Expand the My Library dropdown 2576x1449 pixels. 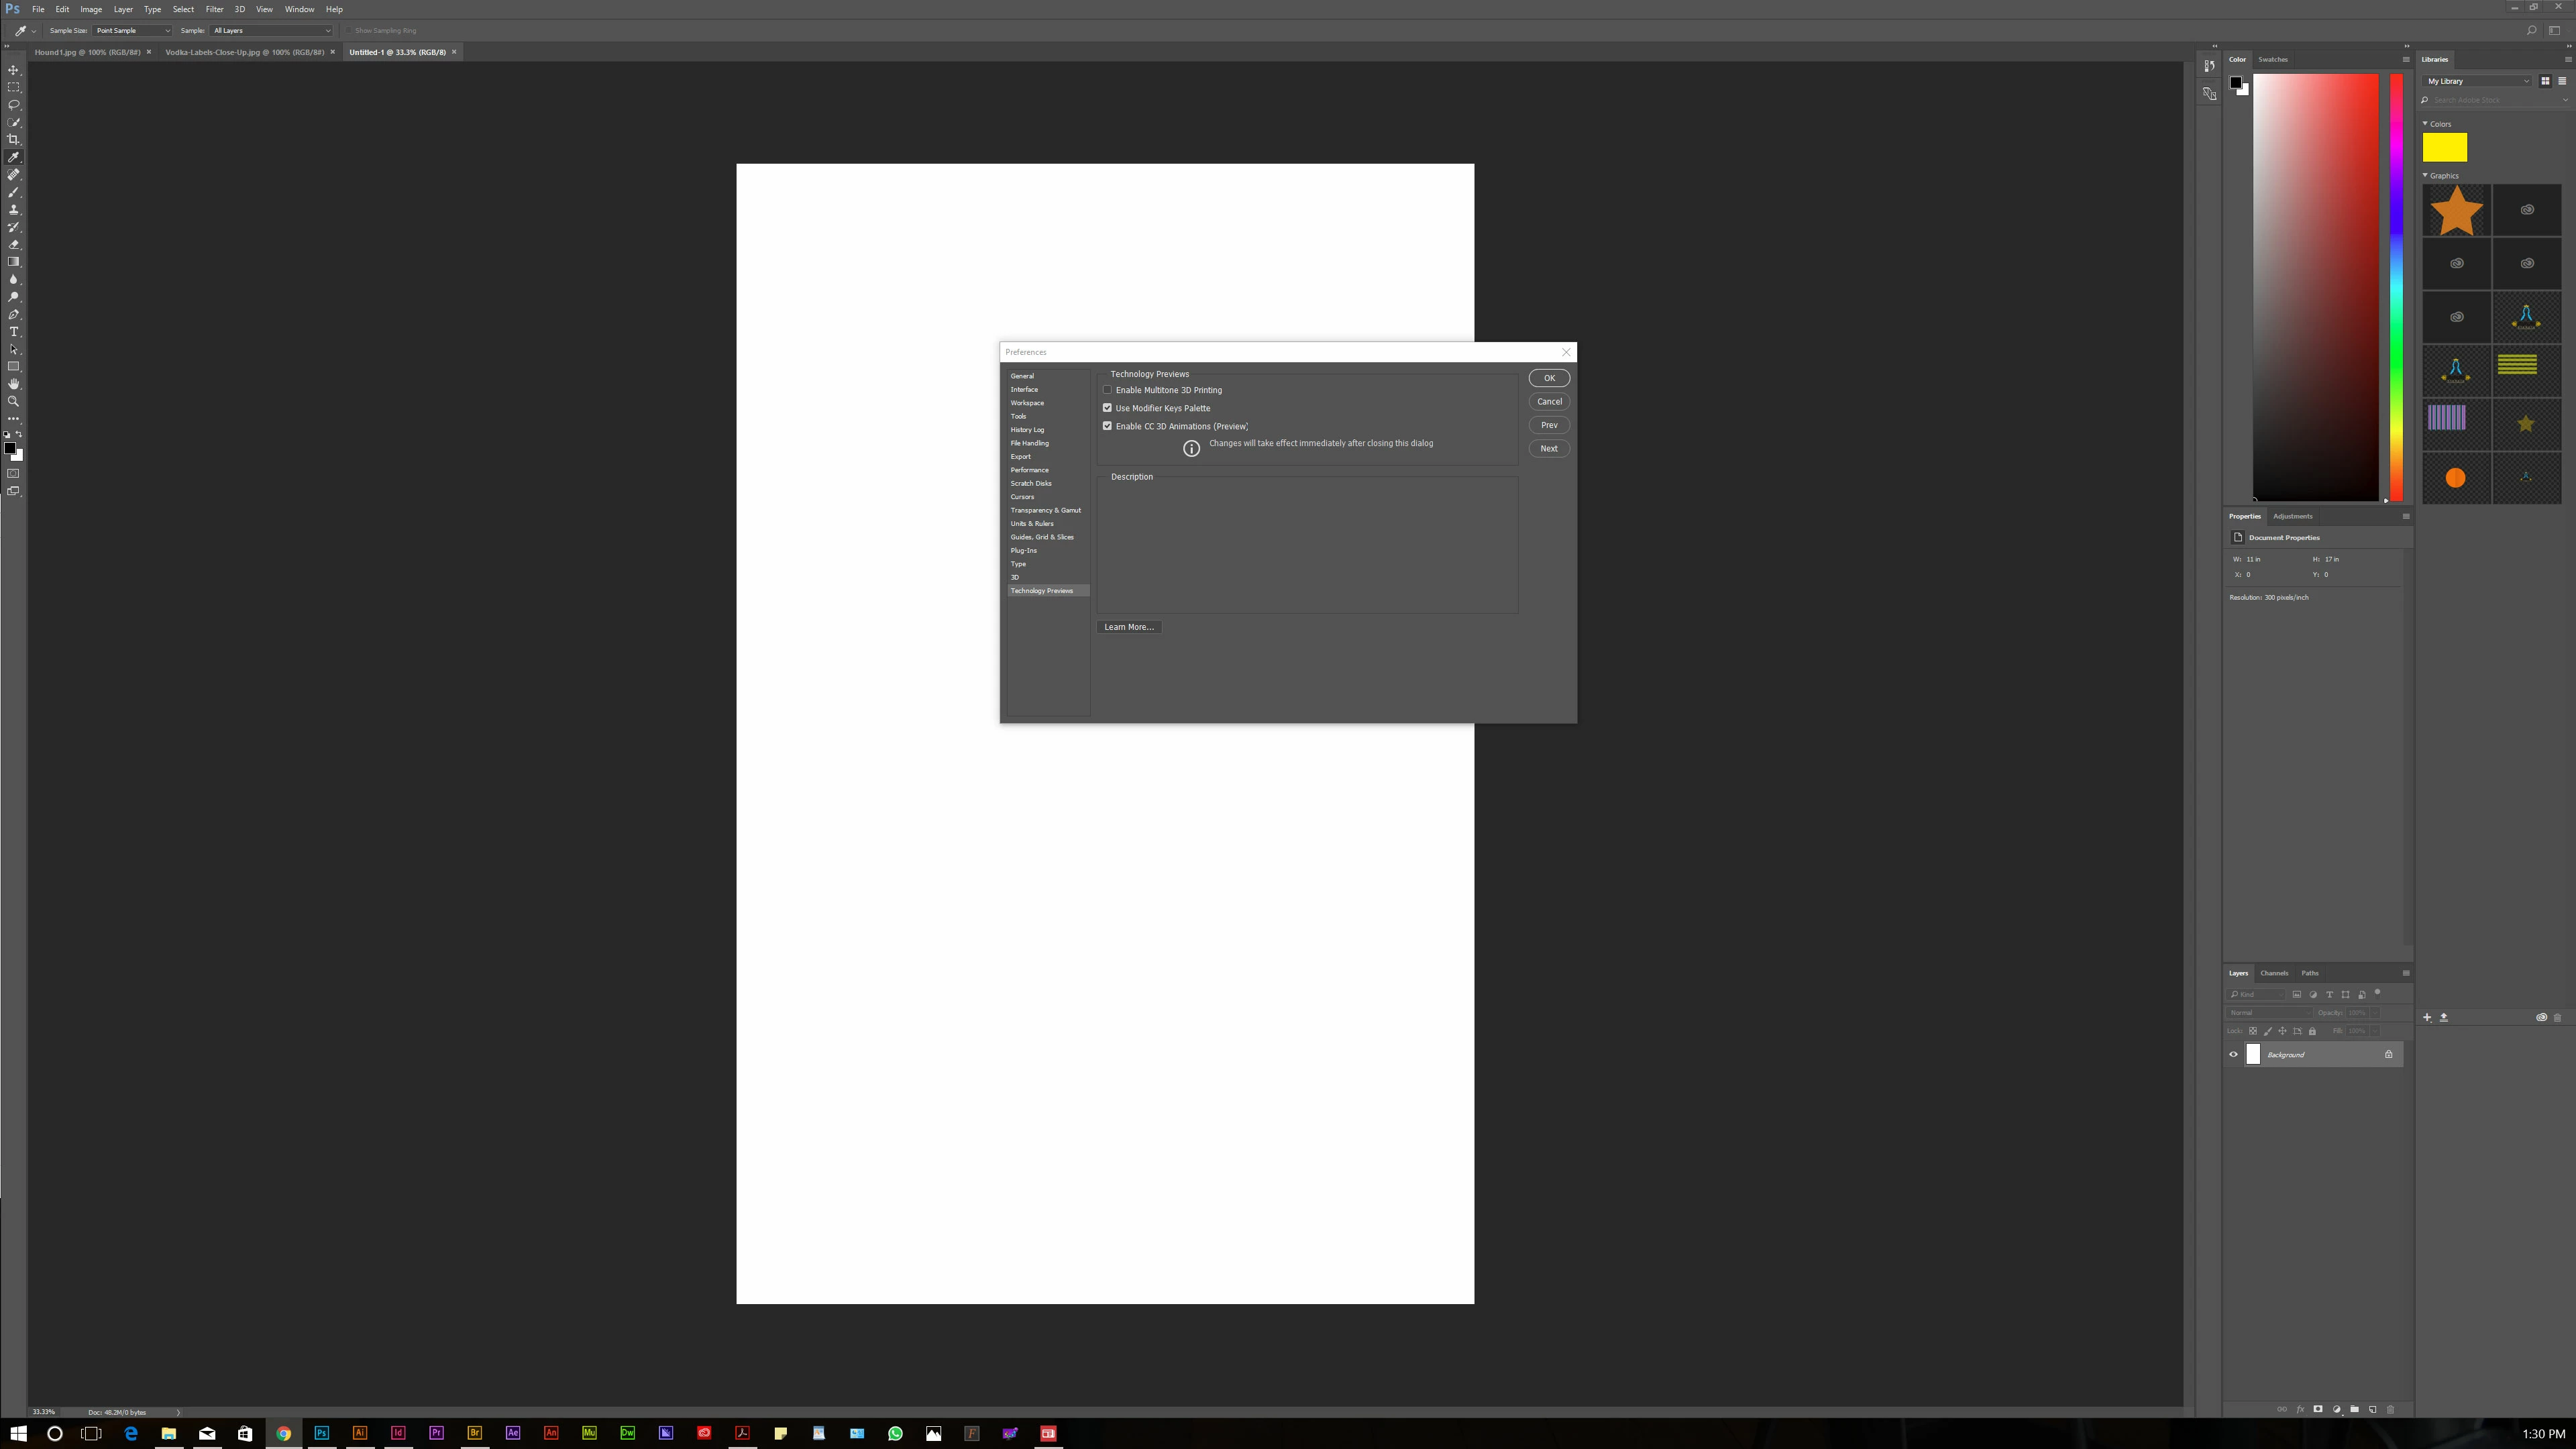2477,81
